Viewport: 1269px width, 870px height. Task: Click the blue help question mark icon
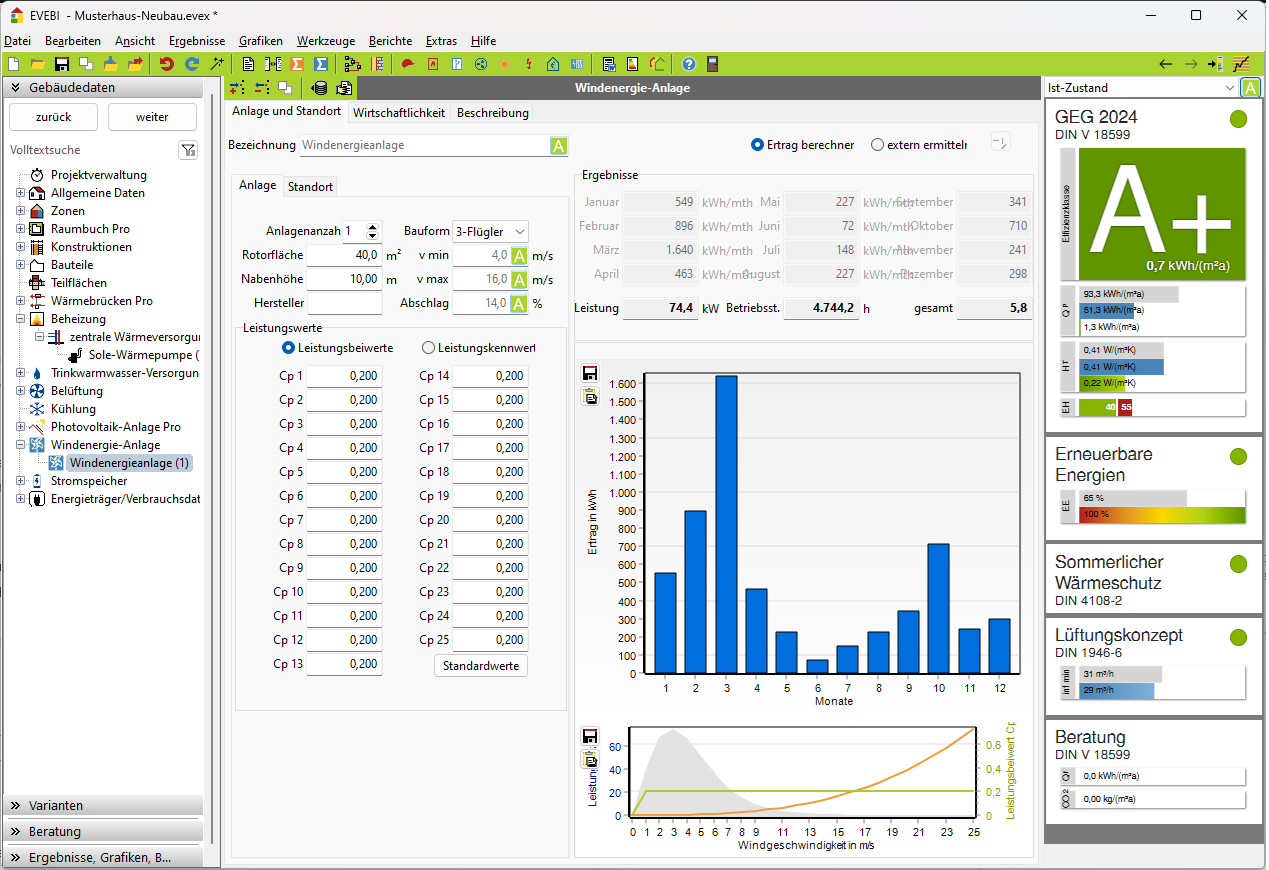689,64
